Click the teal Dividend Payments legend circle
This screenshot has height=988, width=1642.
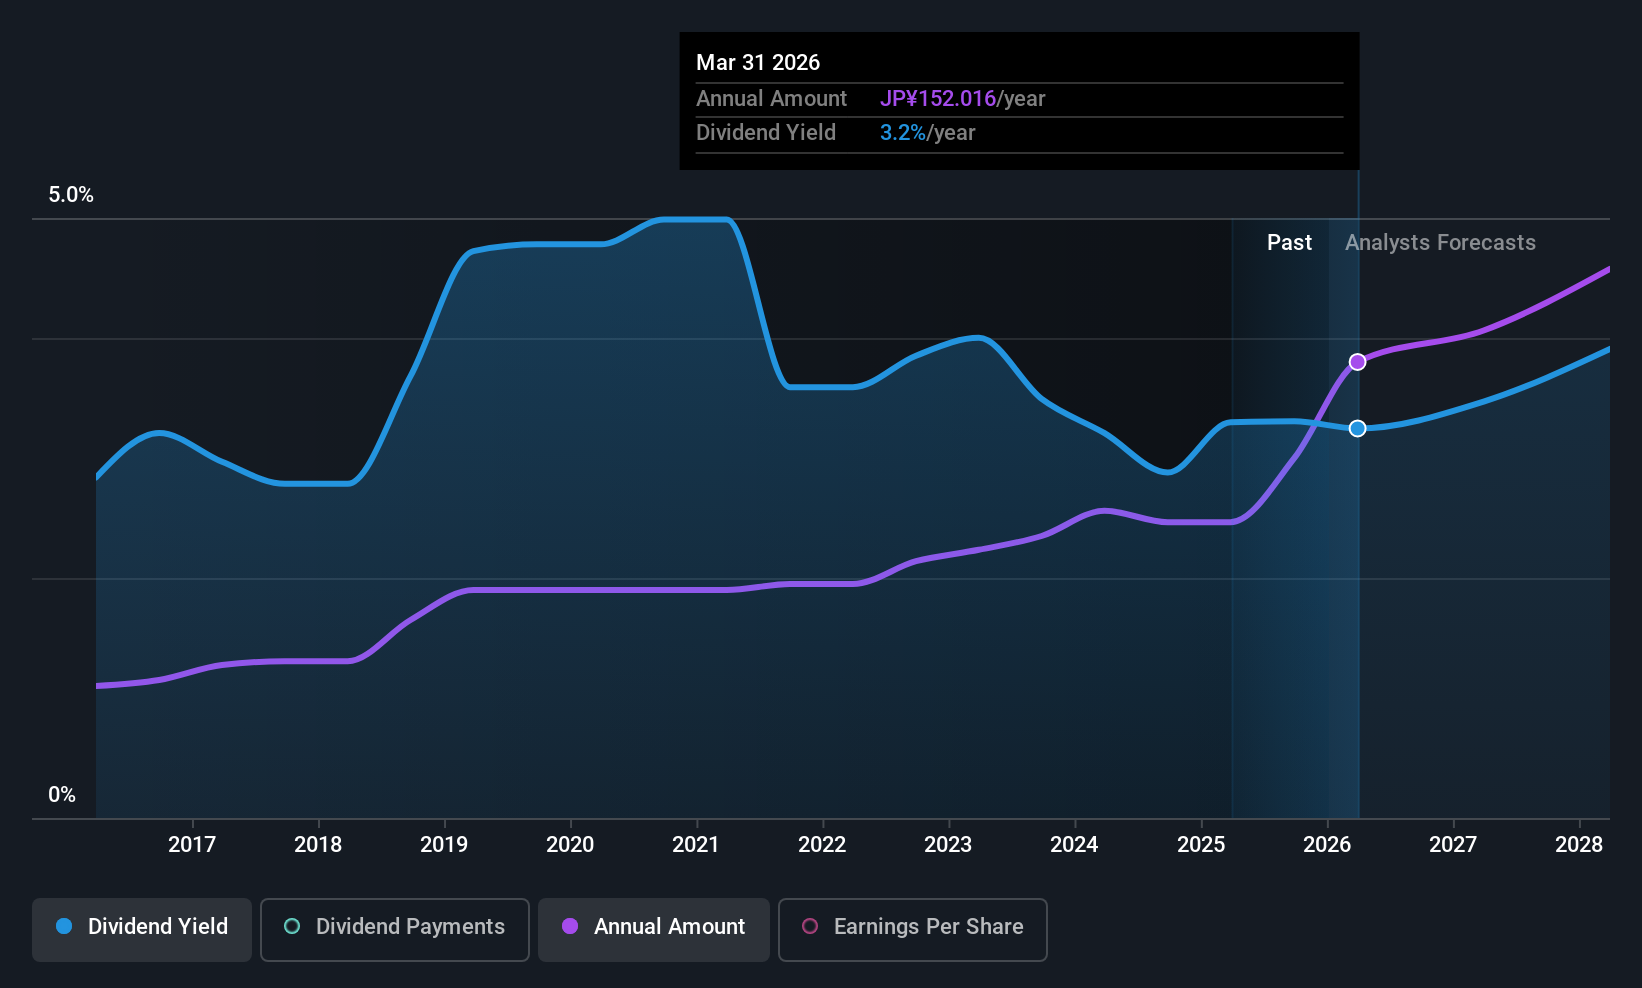292,926
